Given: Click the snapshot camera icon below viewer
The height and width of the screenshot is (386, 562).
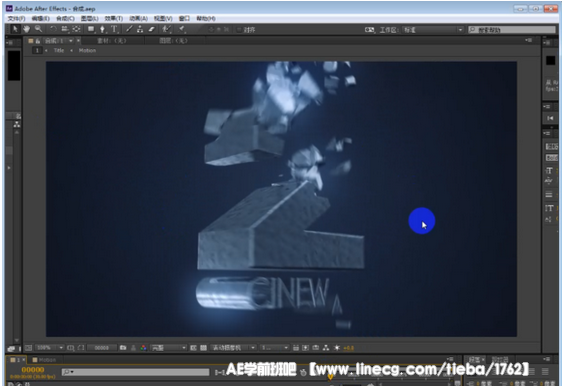Looking at the screenshot, I should [x=123, y=348].
